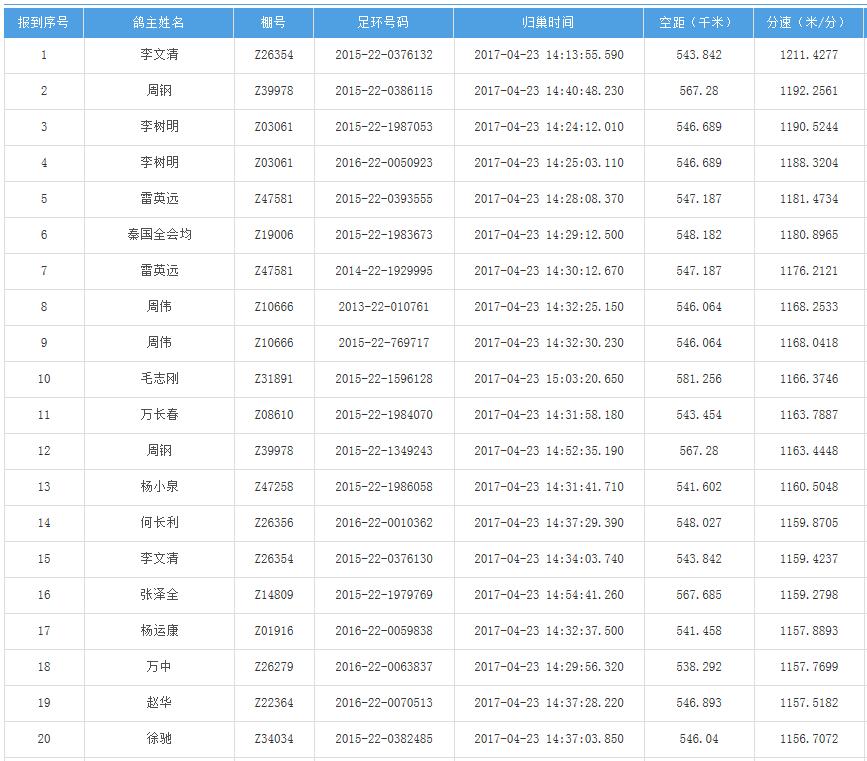The image size is (867, 761).
Task: Click the 报到序号 column header
Action: click(43, 22)
